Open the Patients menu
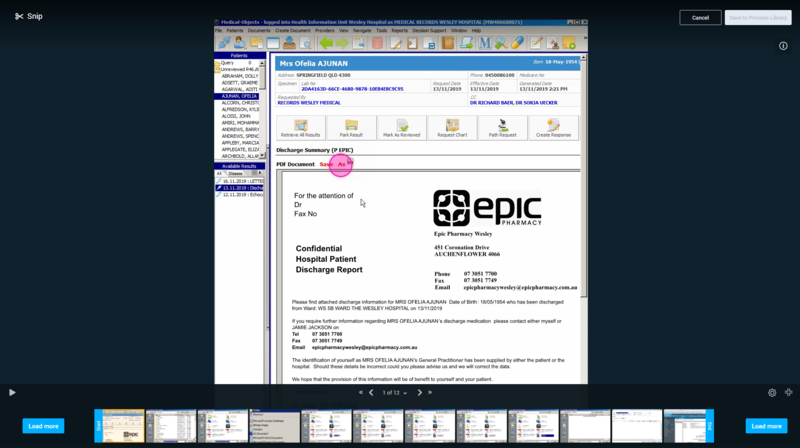This screenshot has width=800, height=448. [235, 31]
